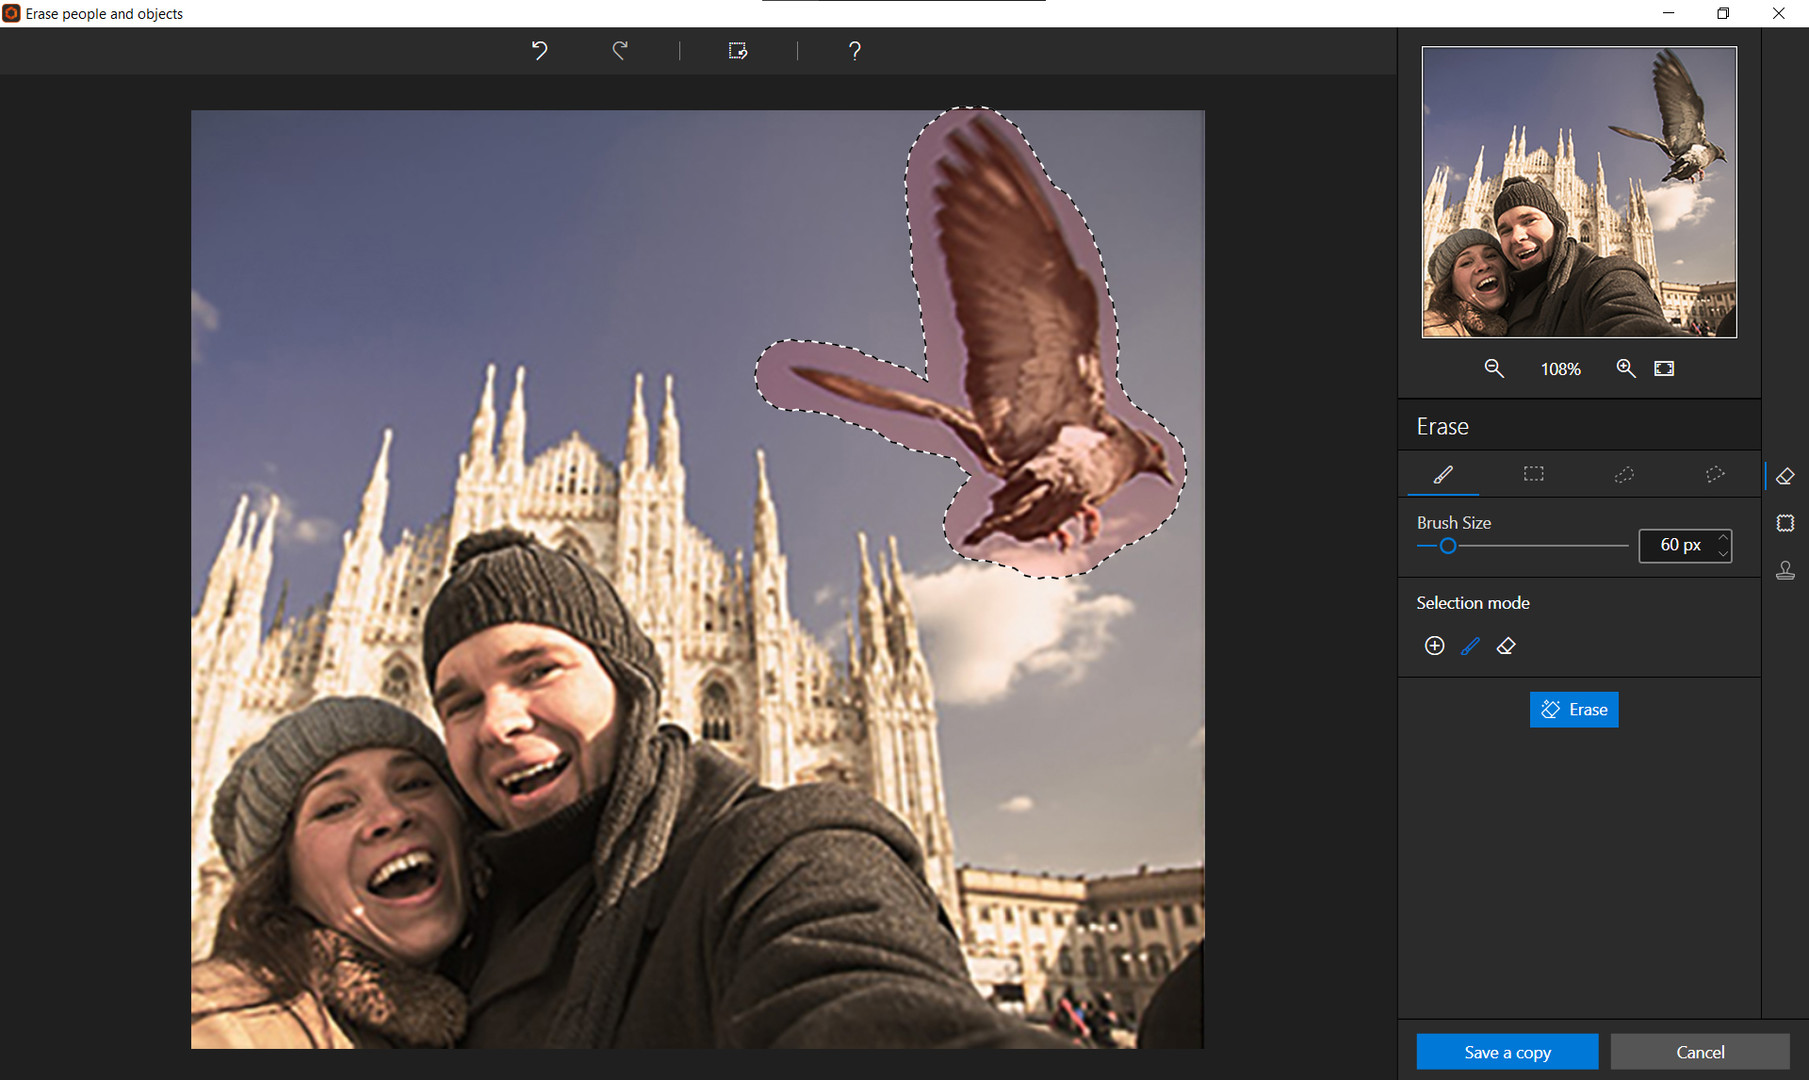Choose Remove from selection mode (eraser icon)
The image size is (1809, 1080).
1506,646
